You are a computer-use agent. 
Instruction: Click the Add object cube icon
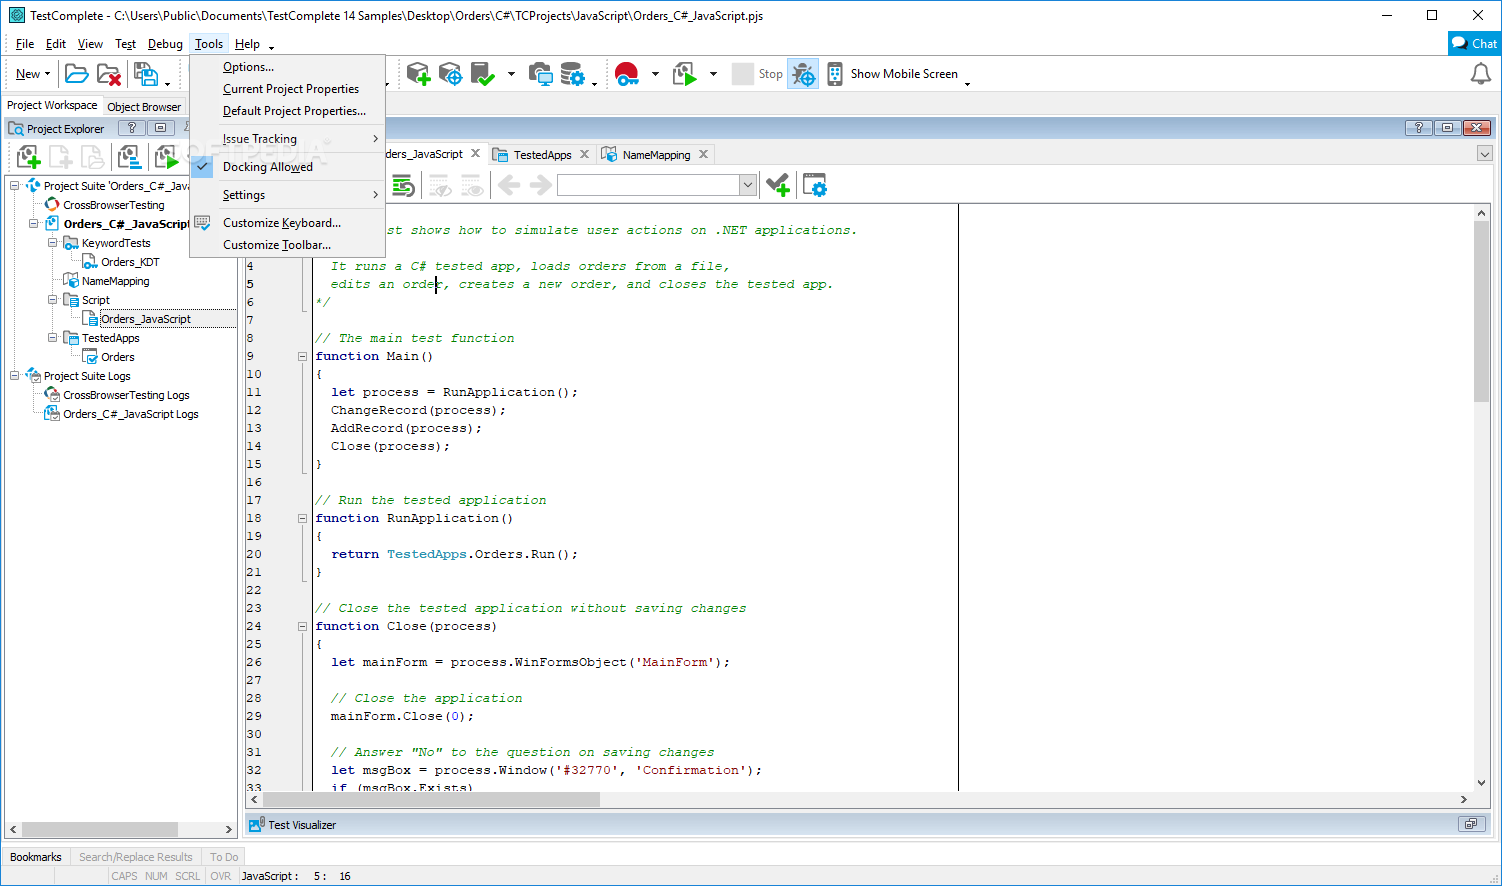[x=418, y=74]
